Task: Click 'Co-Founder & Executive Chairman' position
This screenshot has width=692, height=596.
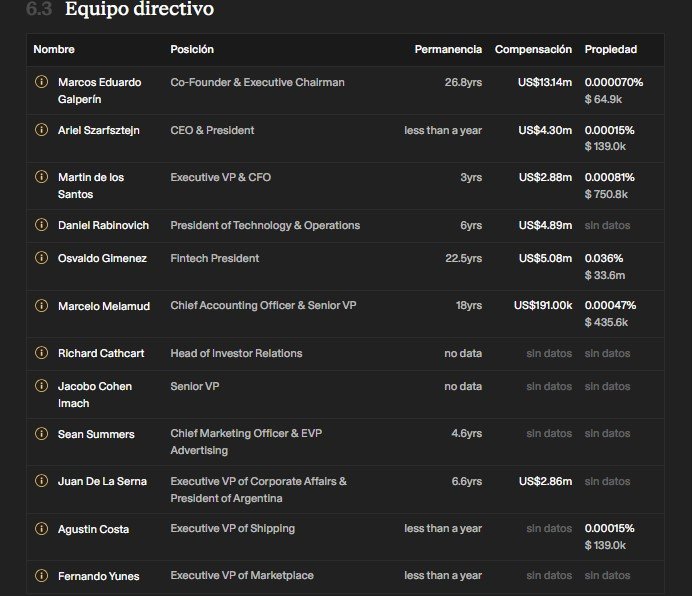Action: click(x=257, y=82)
